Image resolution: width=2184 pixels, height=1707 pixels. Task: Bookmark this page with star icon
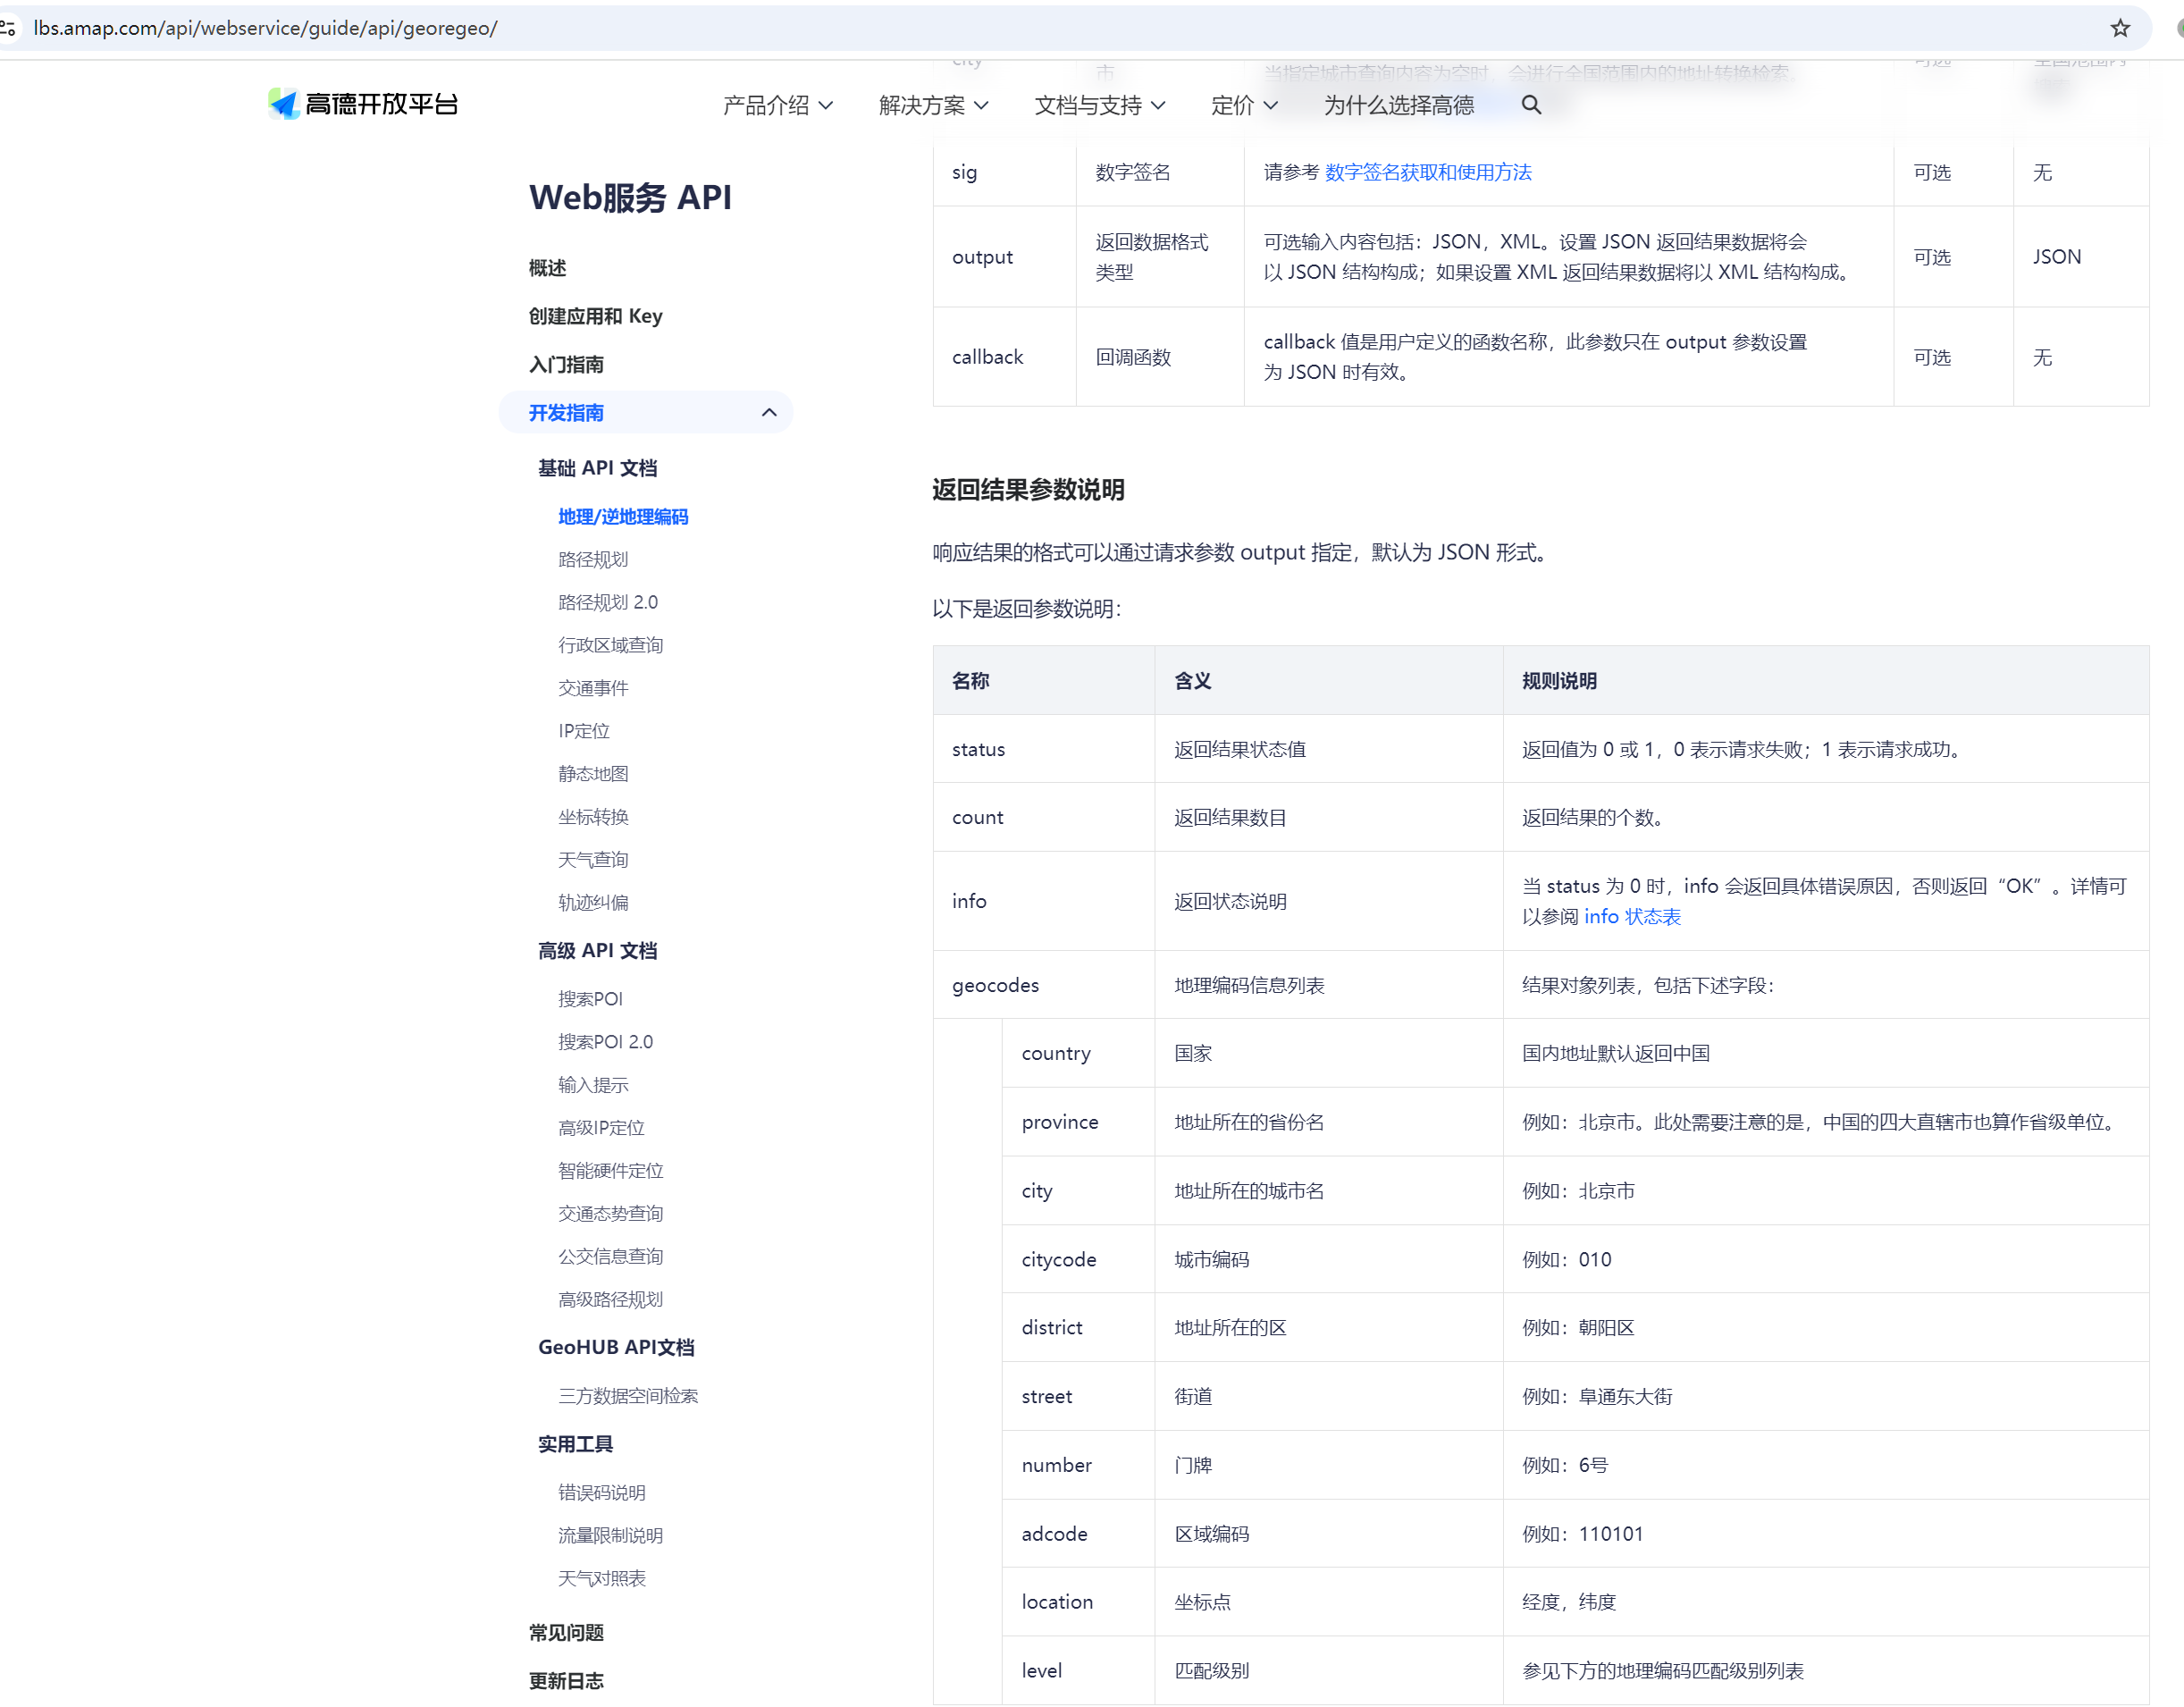click(x=2120, y=28)
